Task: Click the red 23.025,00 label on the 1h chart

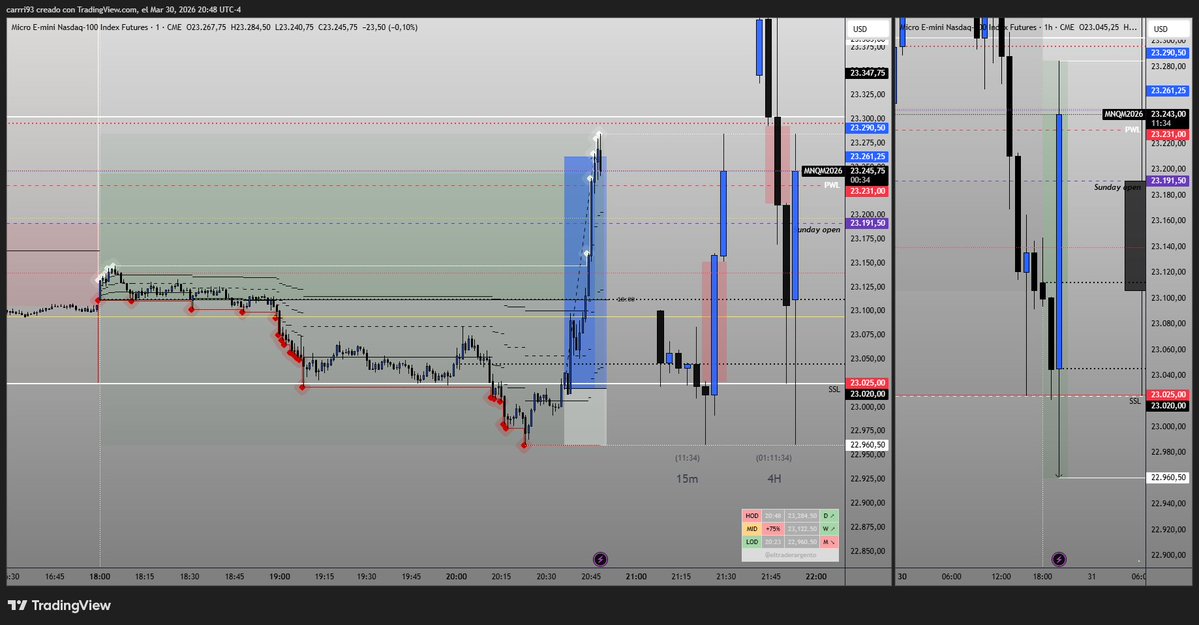Action: click(x=1168, y=395)
